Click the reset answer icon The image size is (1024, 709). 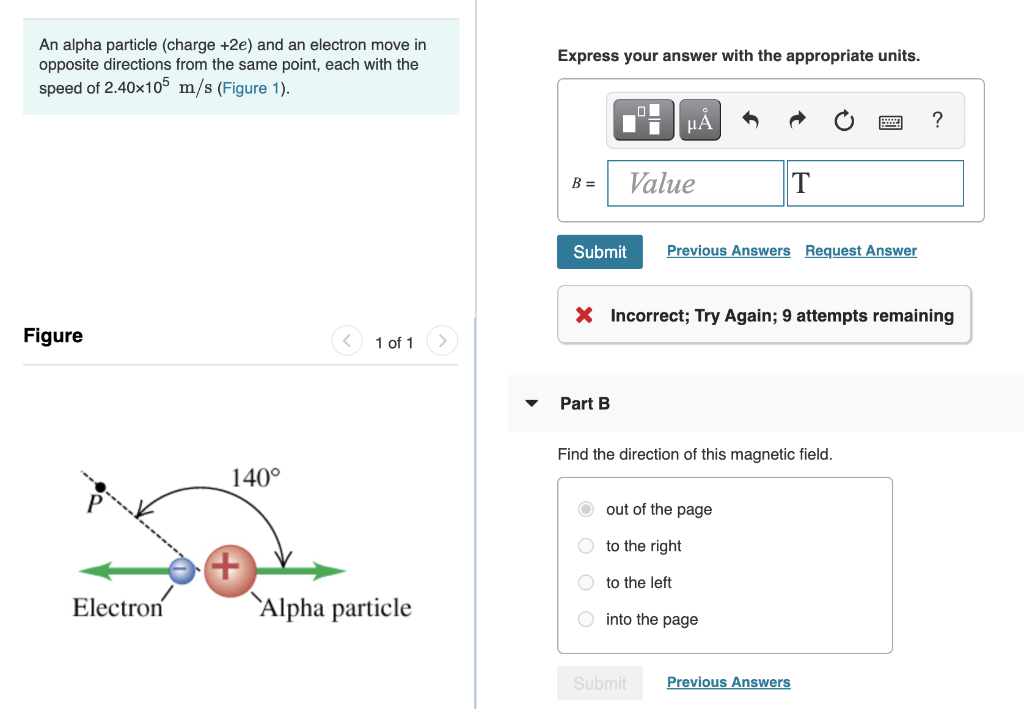coord(843,119)
